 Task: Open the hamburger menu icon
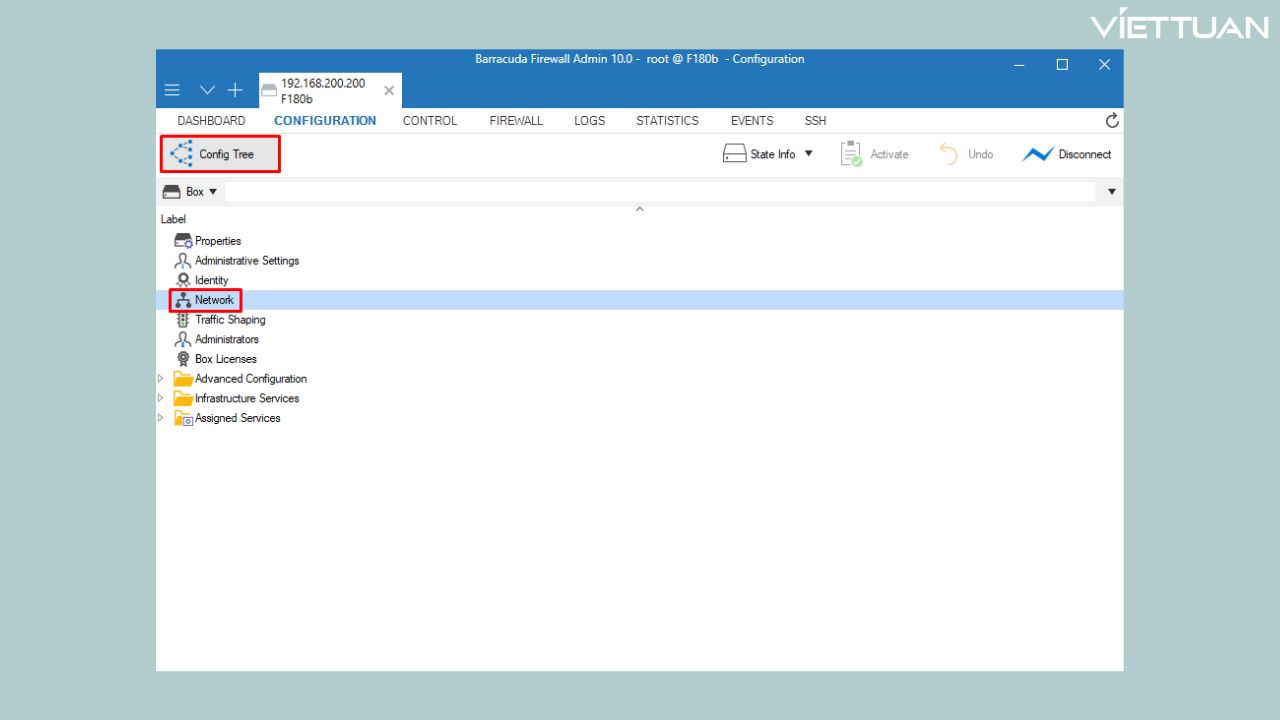172,89
